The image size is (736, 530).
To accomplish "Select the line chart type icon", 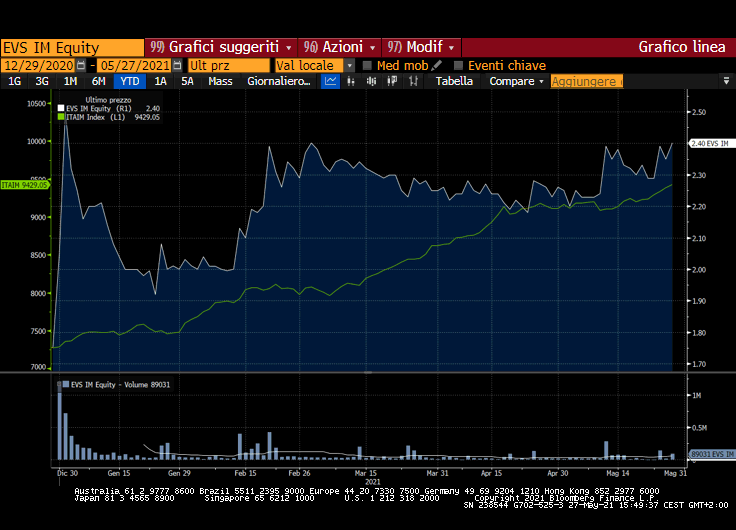I will pos(331,81).
